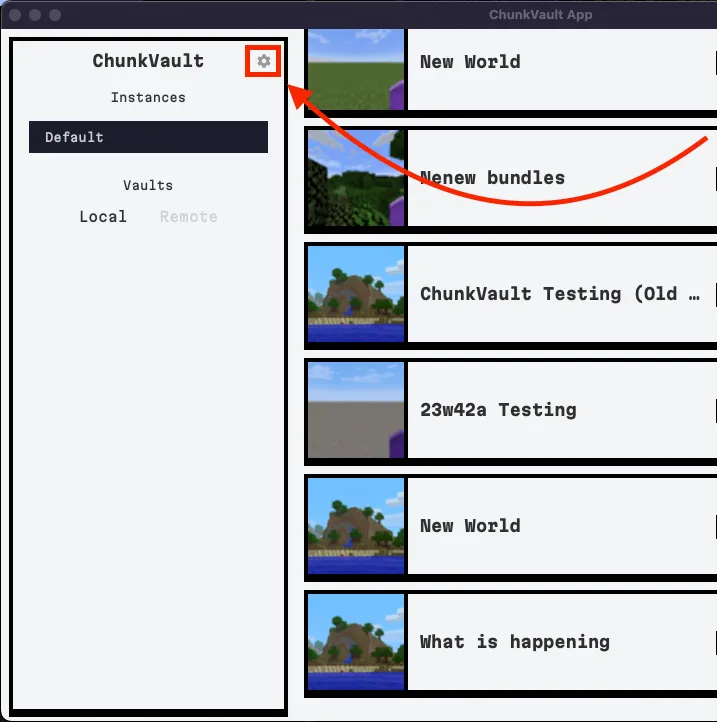Click the Vaults section heading
Image resolution: width=717 pixels, height=722 pixels.
coord(148,186)
